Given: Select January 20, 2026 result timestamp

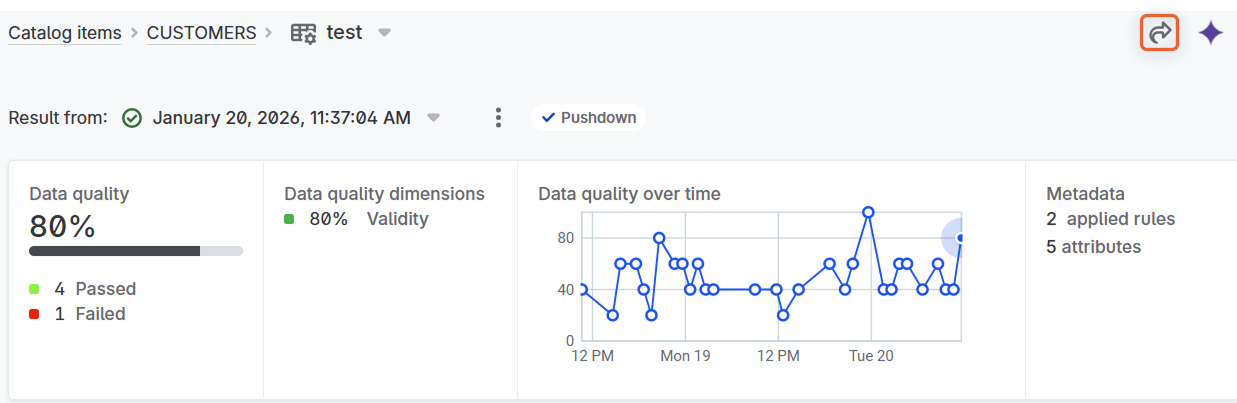Looking at the screenshot, I should pyautogui.click(x=281, y=118).
